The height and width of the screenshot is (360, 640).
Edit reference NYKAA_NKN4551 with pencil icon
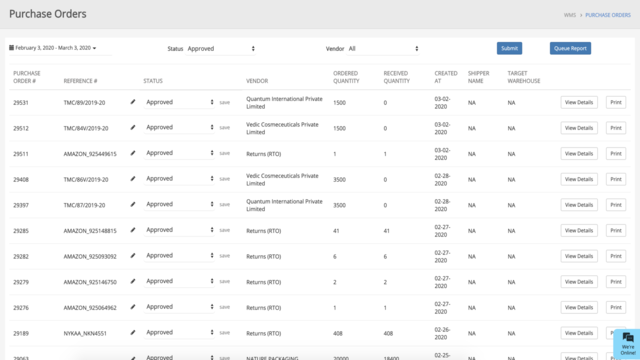point(133,333)
